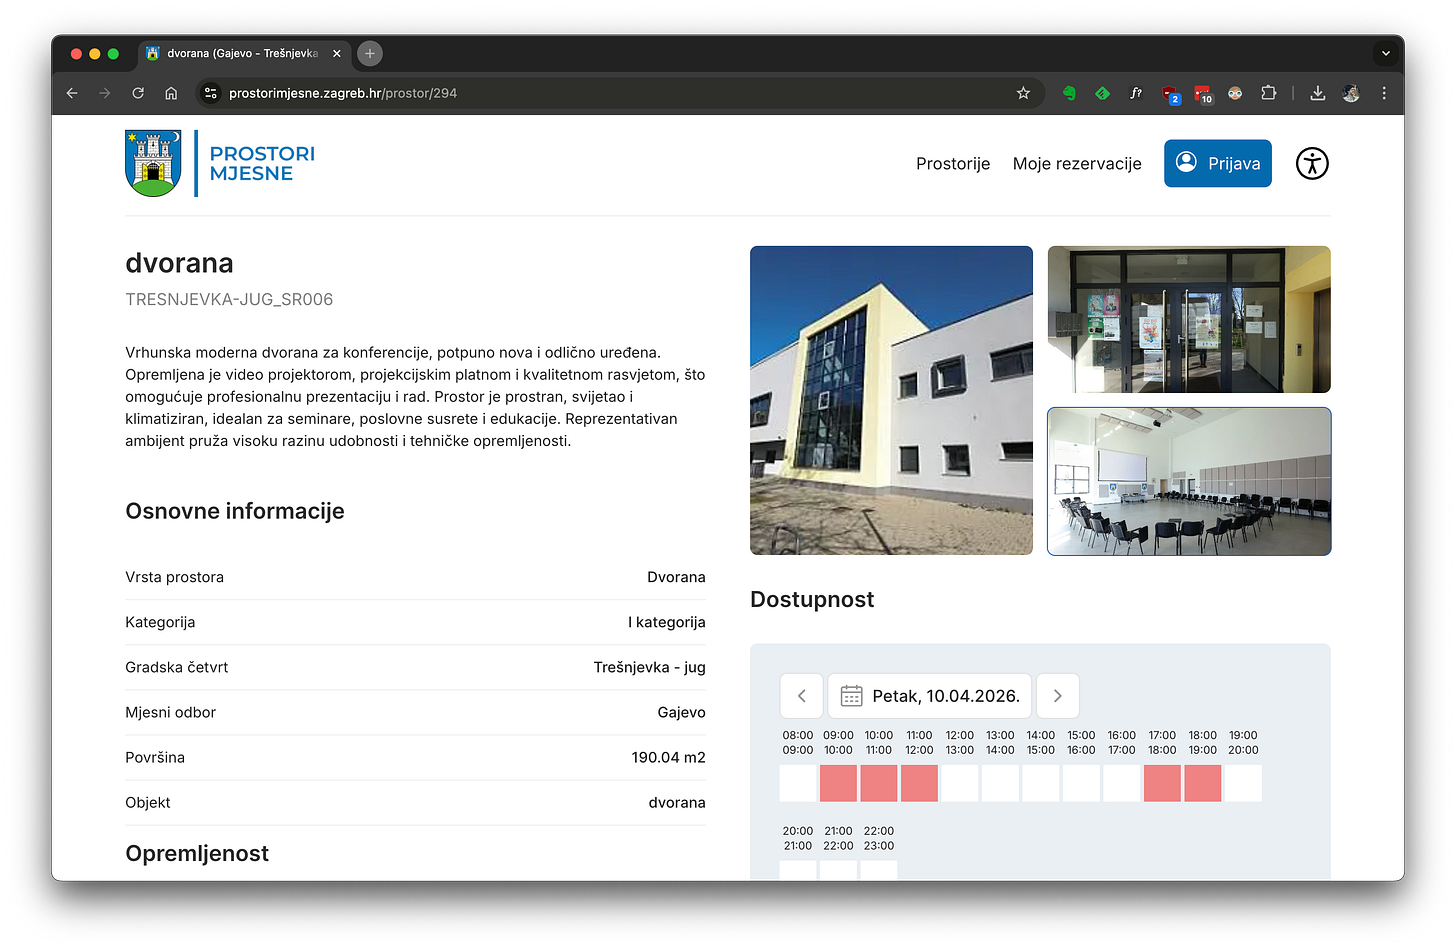1456x949 pixels.
Task: Click the "Osnovne informacije" heading
Action: click(x=235, y=511)
